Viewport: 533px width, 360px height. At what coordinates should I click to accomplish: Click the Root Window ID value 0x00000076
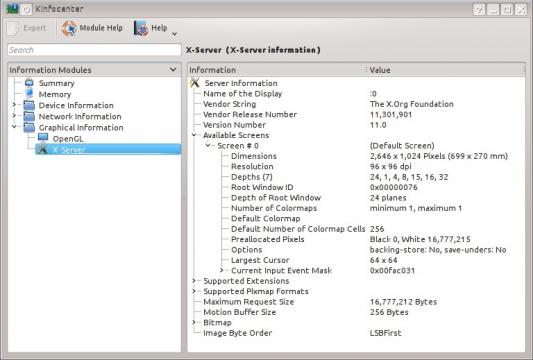[x=393, y=187]
